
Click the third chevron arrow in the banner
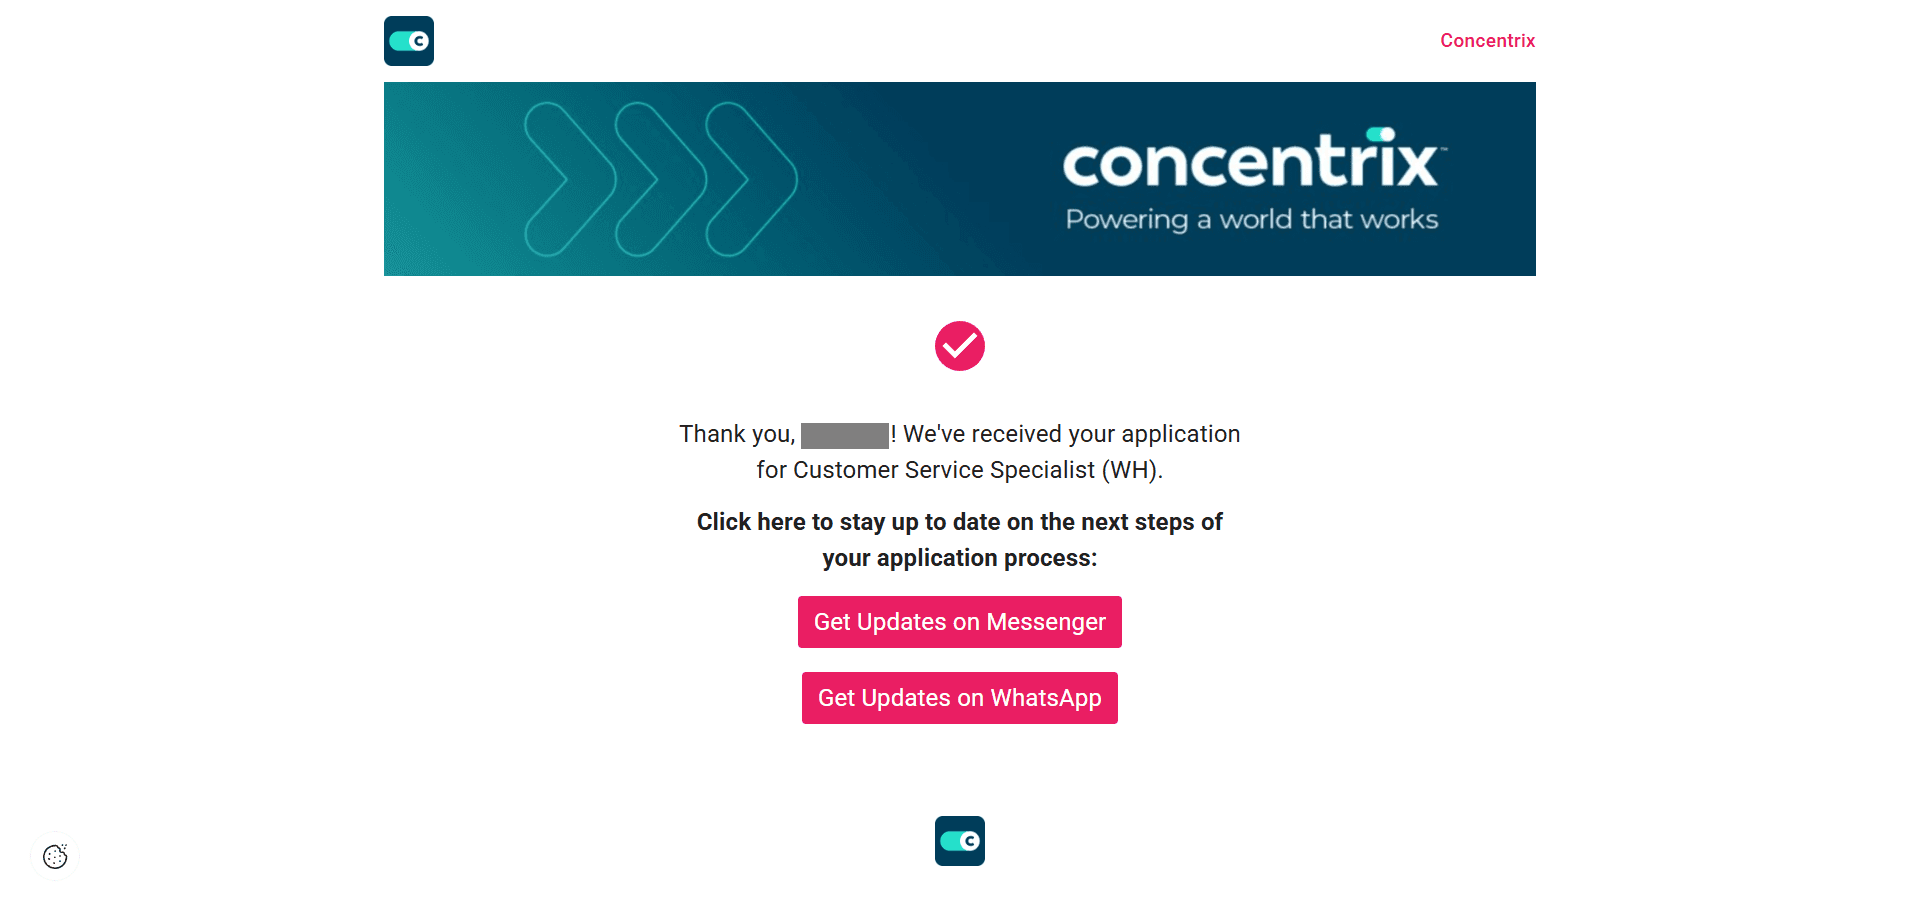(751, 179)
